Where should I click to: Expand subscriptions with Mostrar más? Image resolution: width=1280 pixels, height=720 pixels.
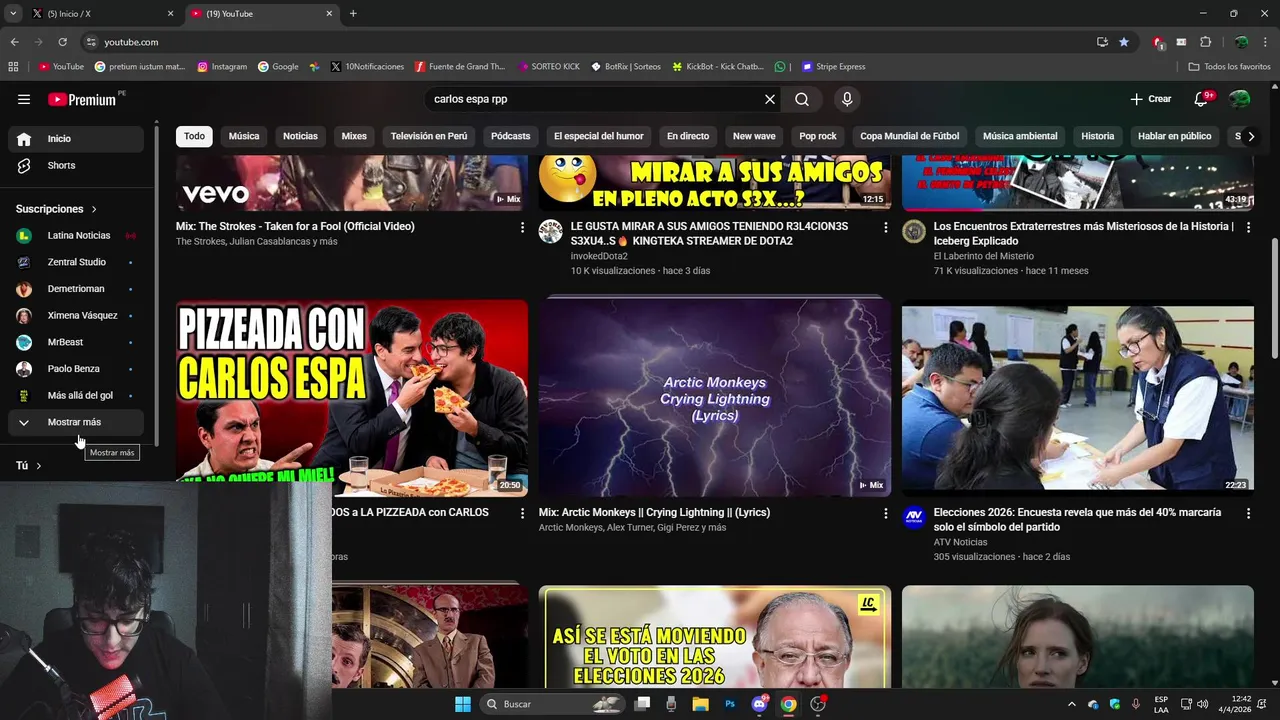pos(76,422)
